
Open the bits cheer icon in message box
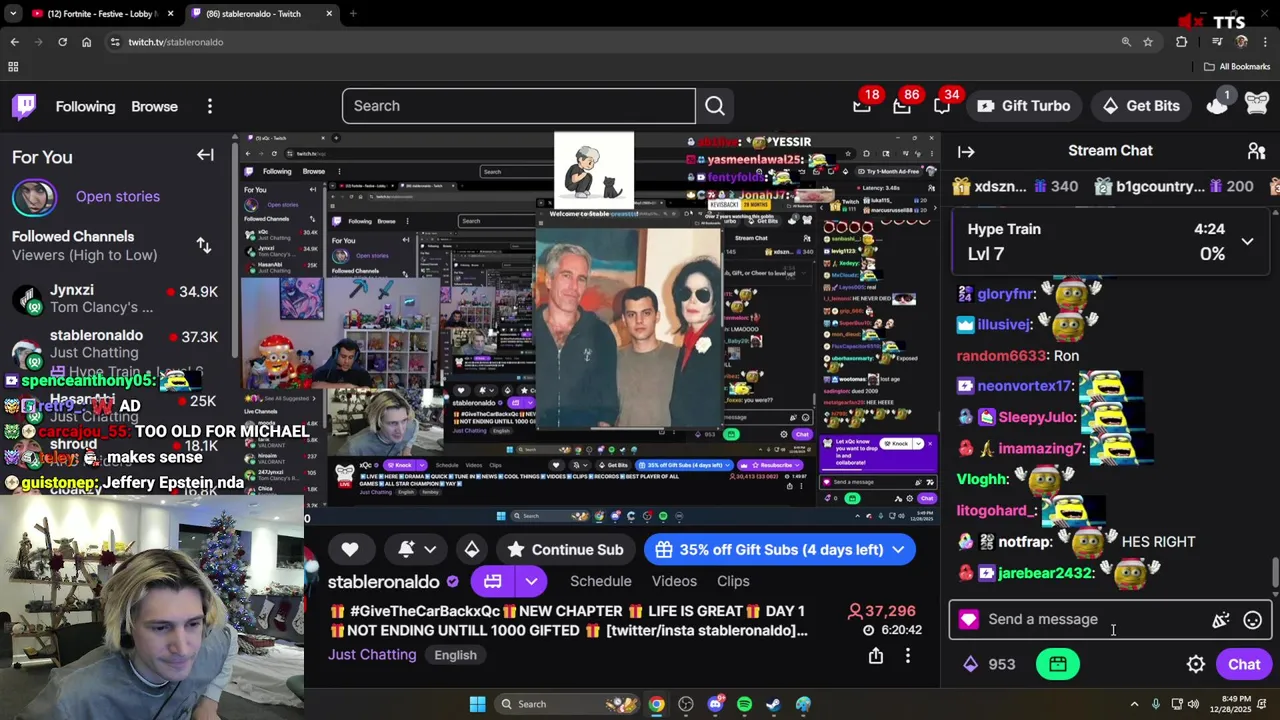pos(1221,620)
